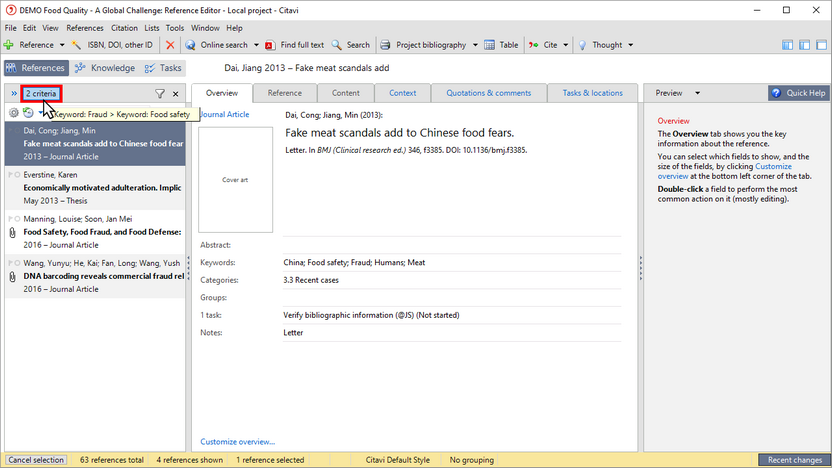Add a new Reference via toolbar
This screenshot has width=832, height=468.
(29, 45)
